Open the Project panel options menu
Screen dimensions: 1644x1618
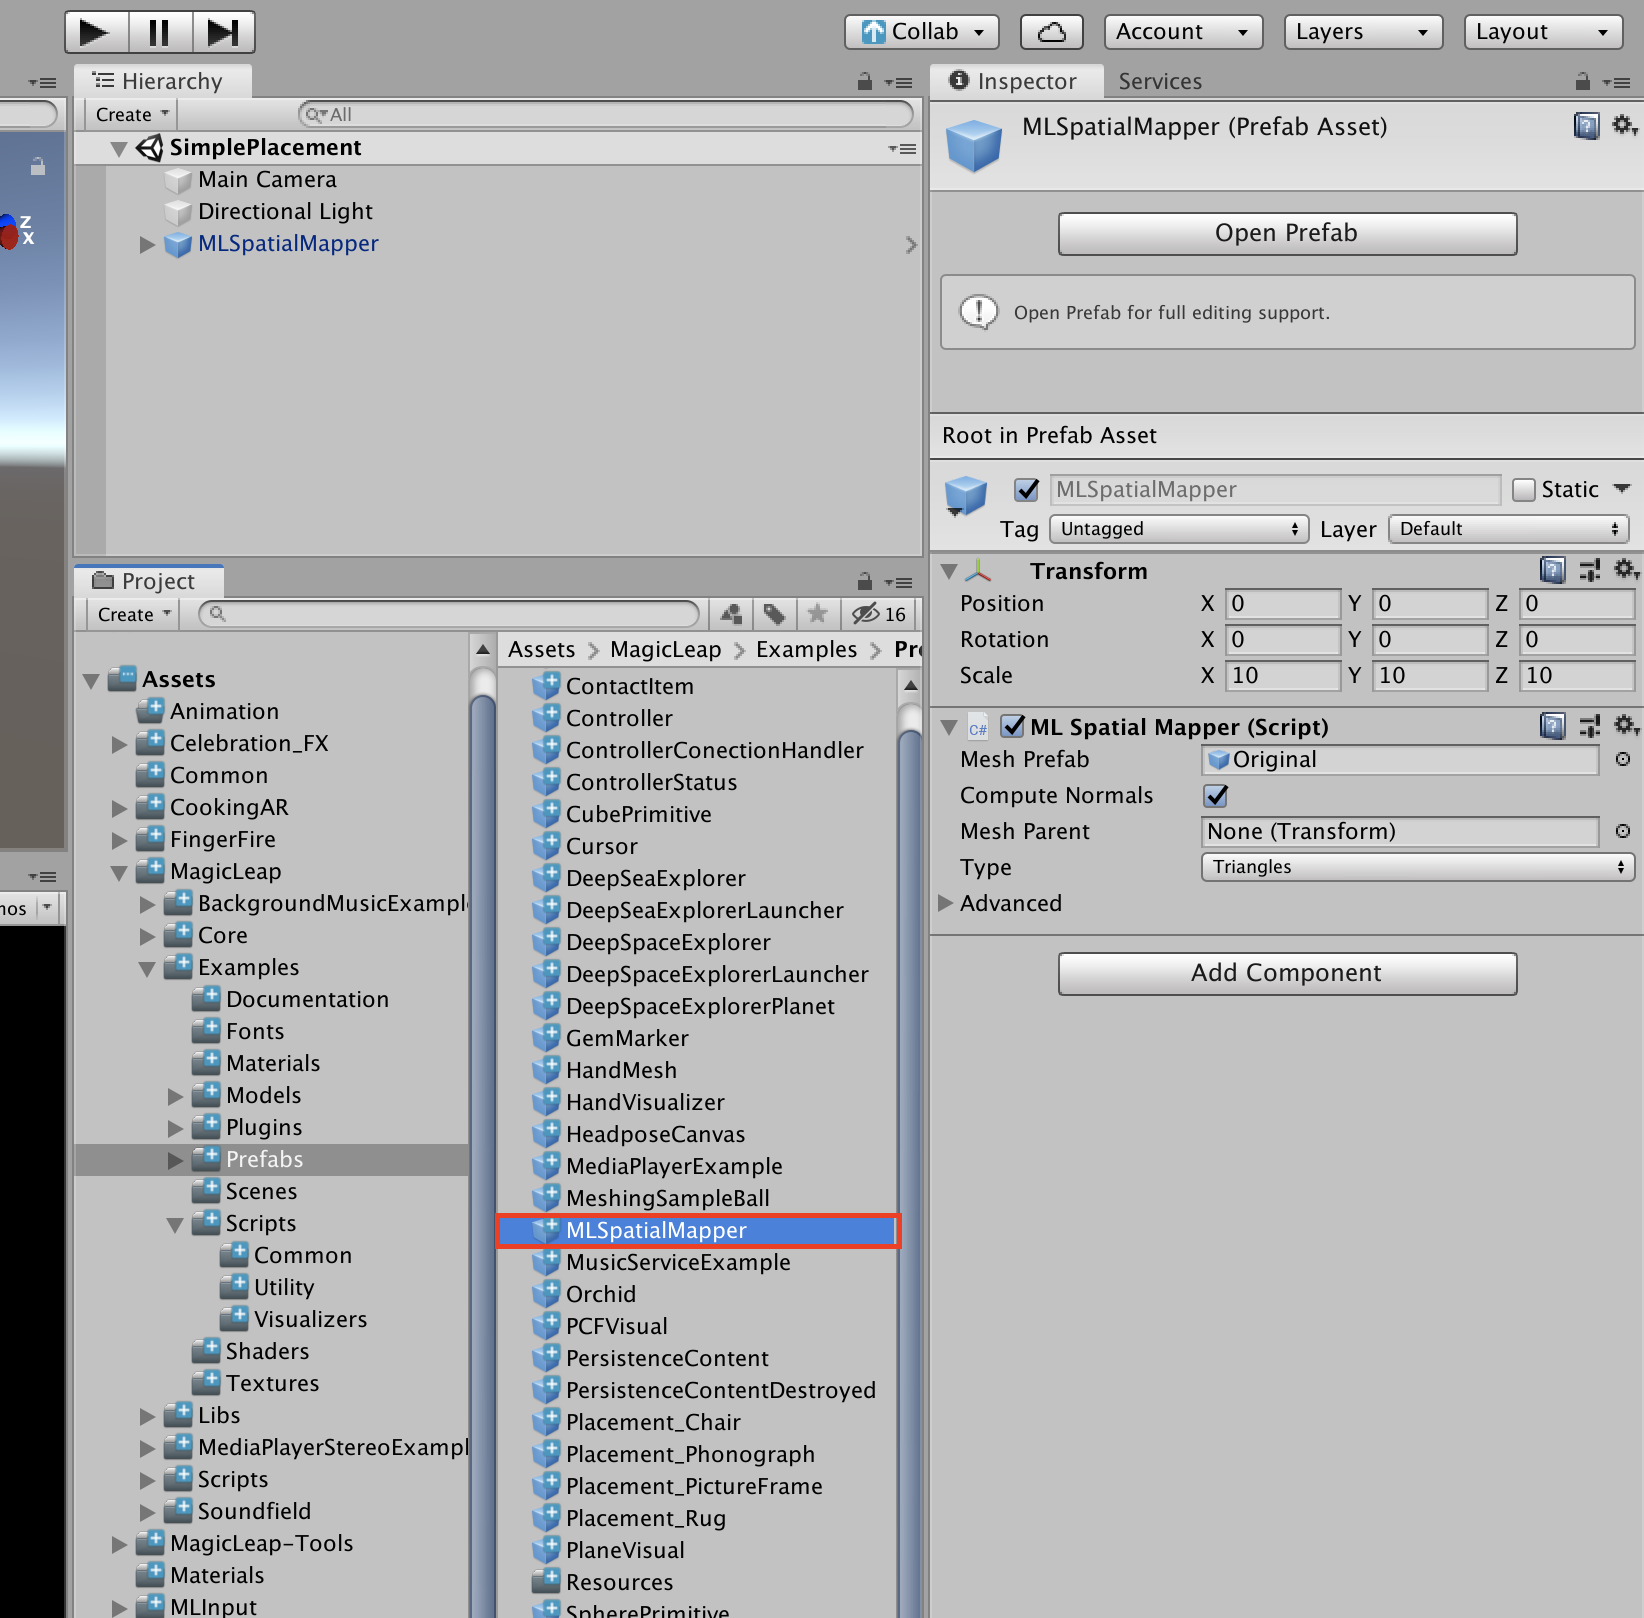coord(900,582)
